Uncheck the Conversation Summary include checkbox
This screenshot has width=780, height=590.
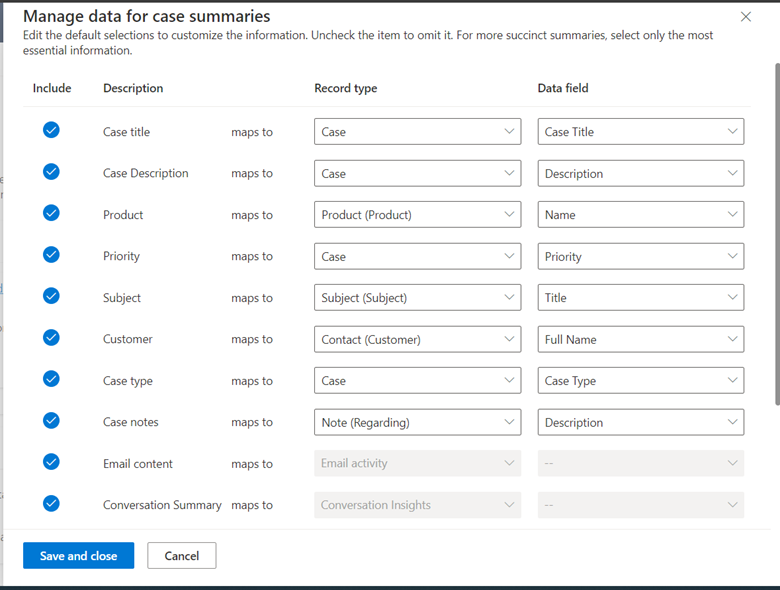click(x=51, y=504)
